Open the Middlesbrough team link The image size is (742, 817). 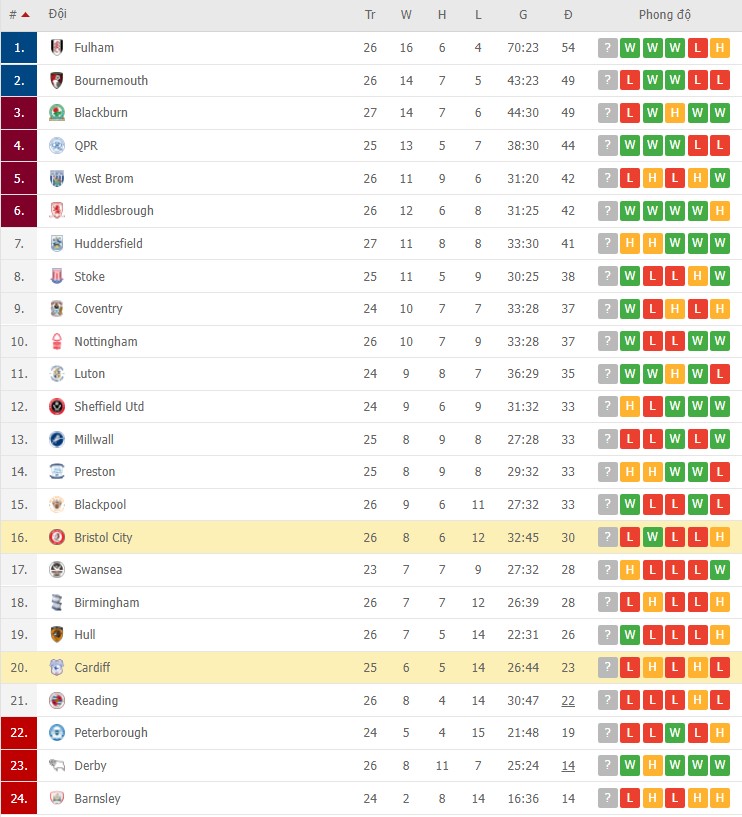click(113, 211)
